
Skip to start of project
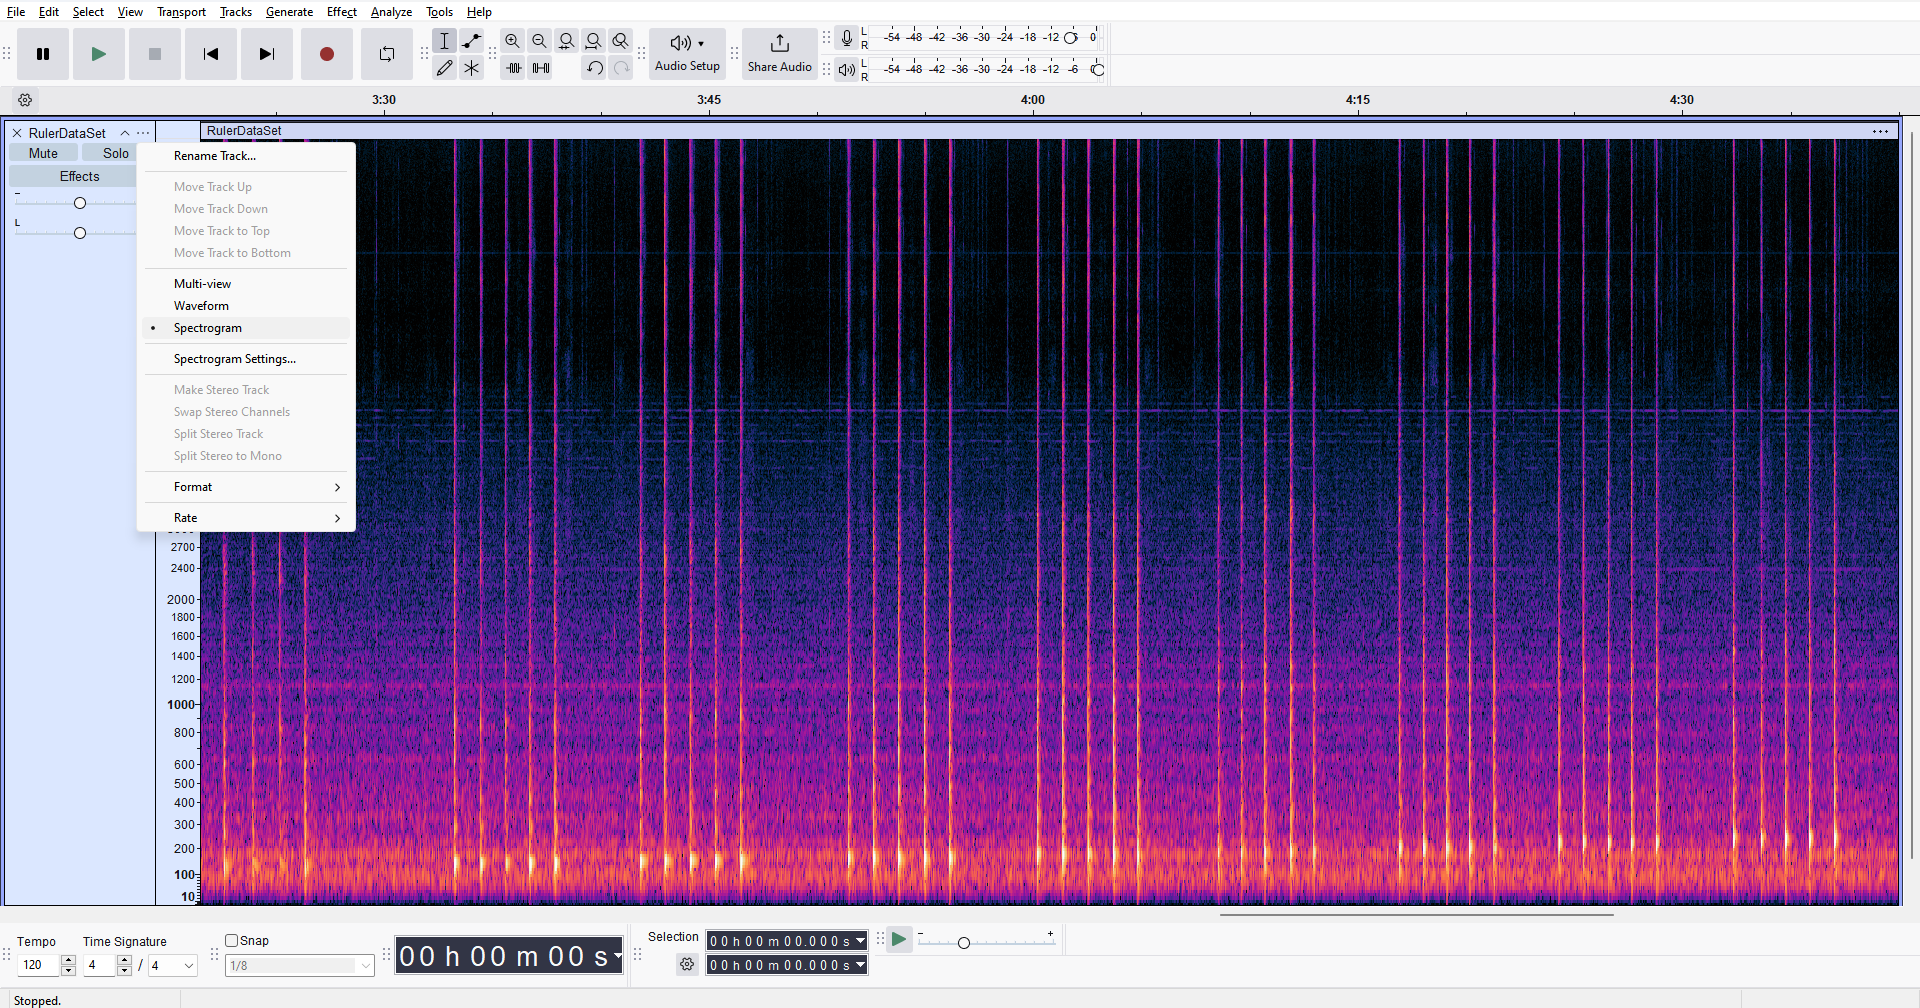[x=210, y=54]
